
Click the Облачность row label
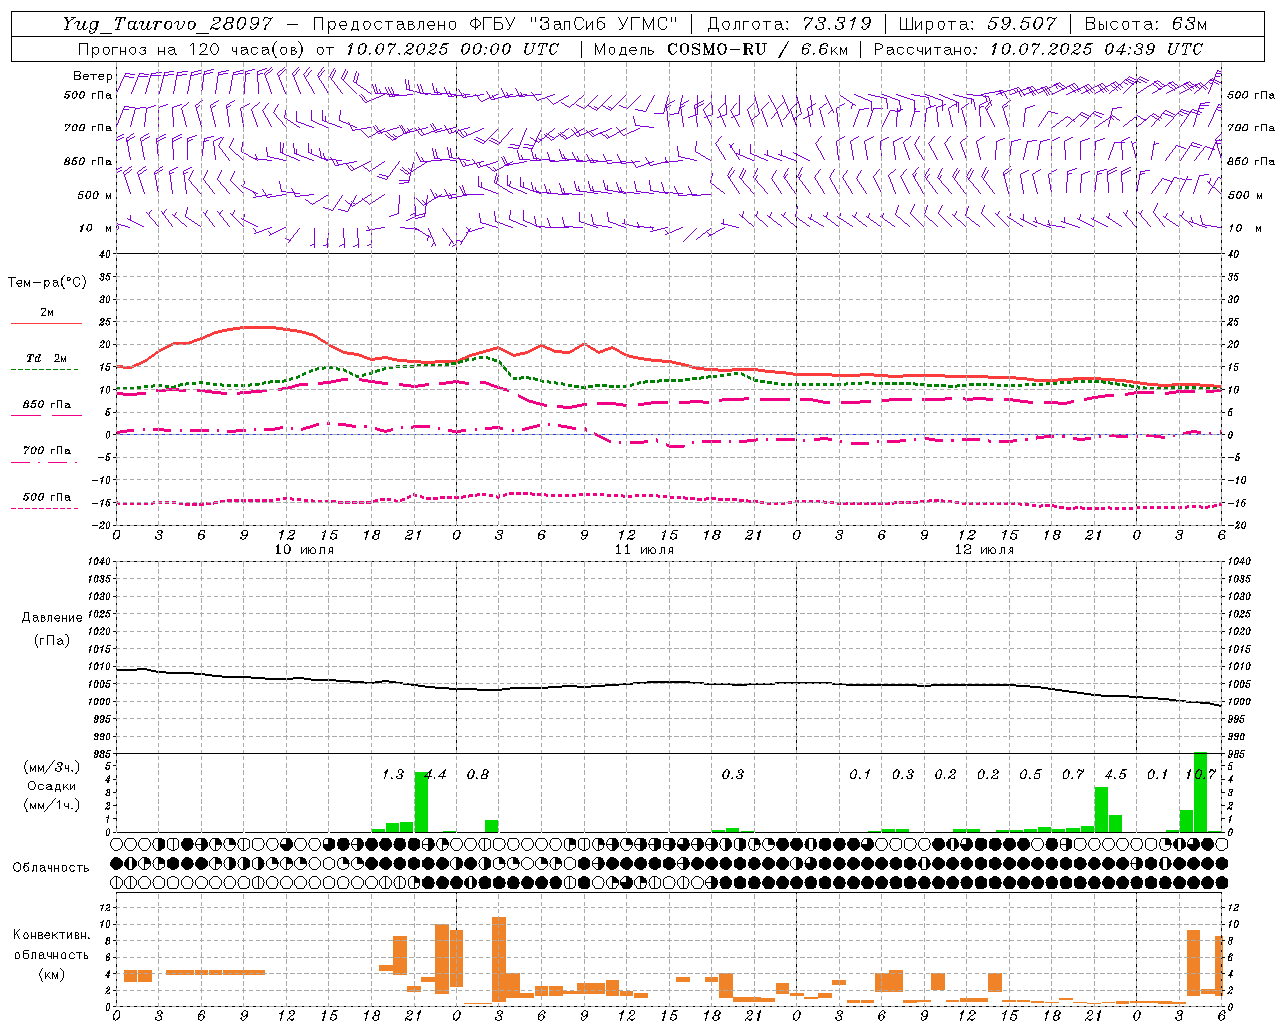[x=51, y=868]
